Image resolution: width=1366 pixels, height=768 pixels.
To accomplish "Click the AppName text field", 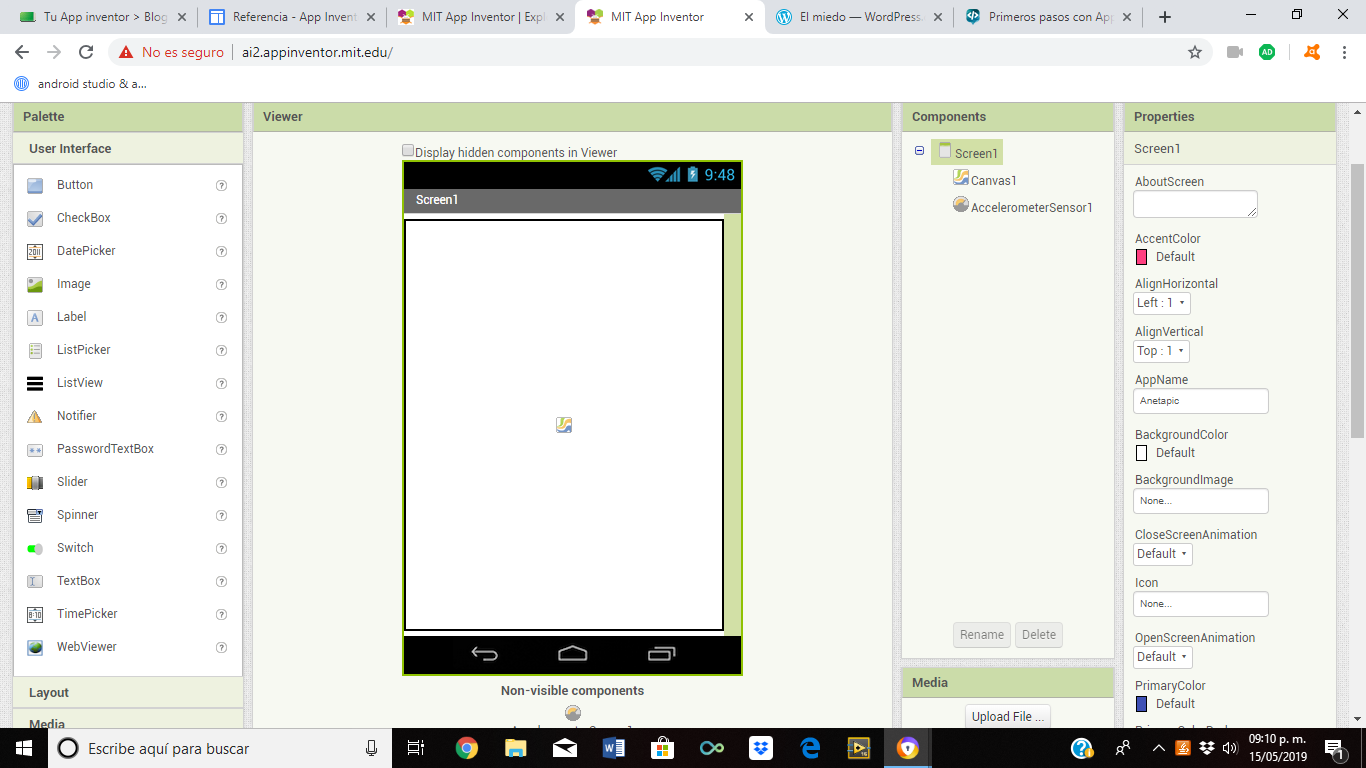I will (x=1200, y=401).
